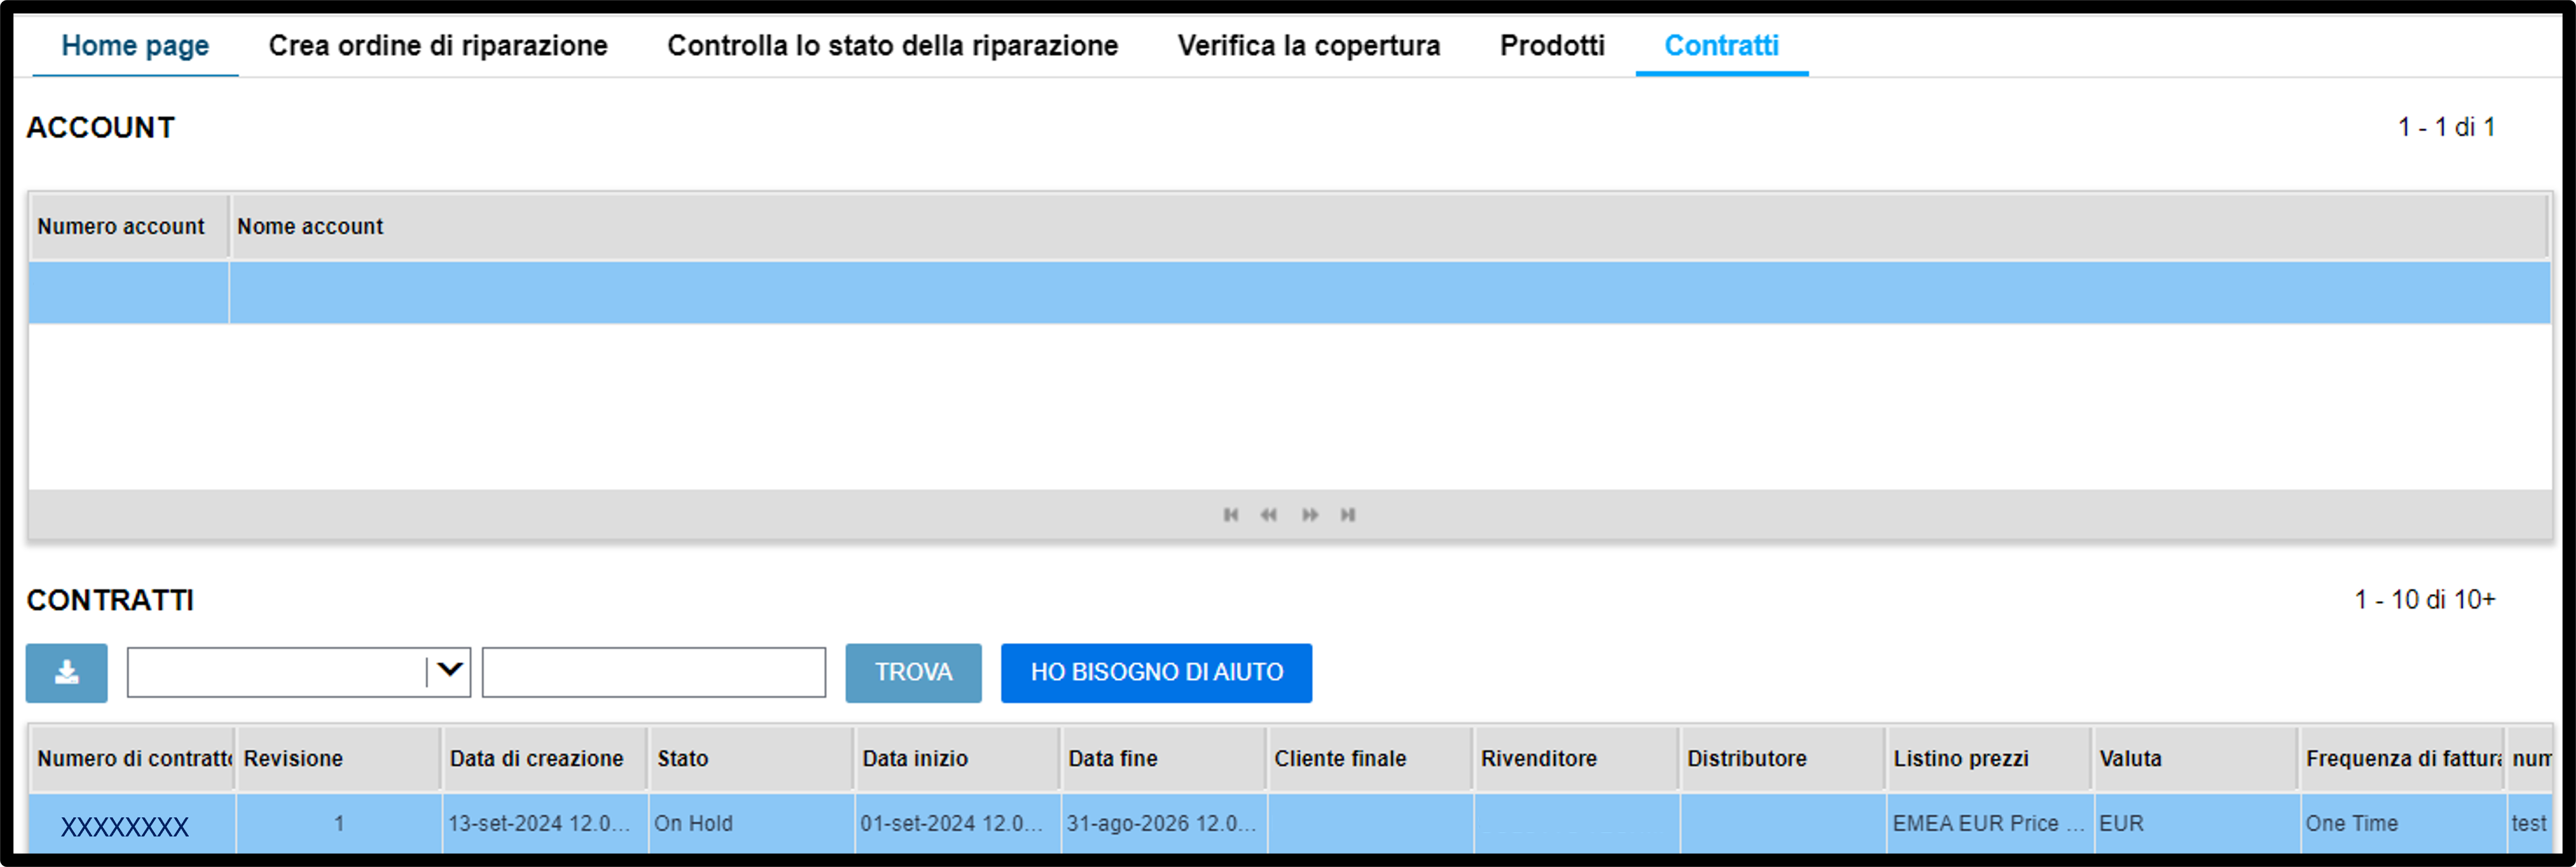Click the On Hold status cell
The image size is (2576, 867).
coord(752,824)
